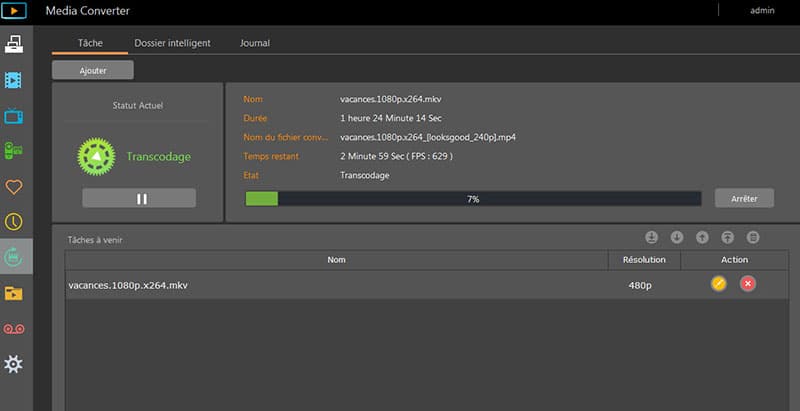Screen dimensions: 800x411
Task: Click the green Transcodage status text
Action: coord(159,157)
